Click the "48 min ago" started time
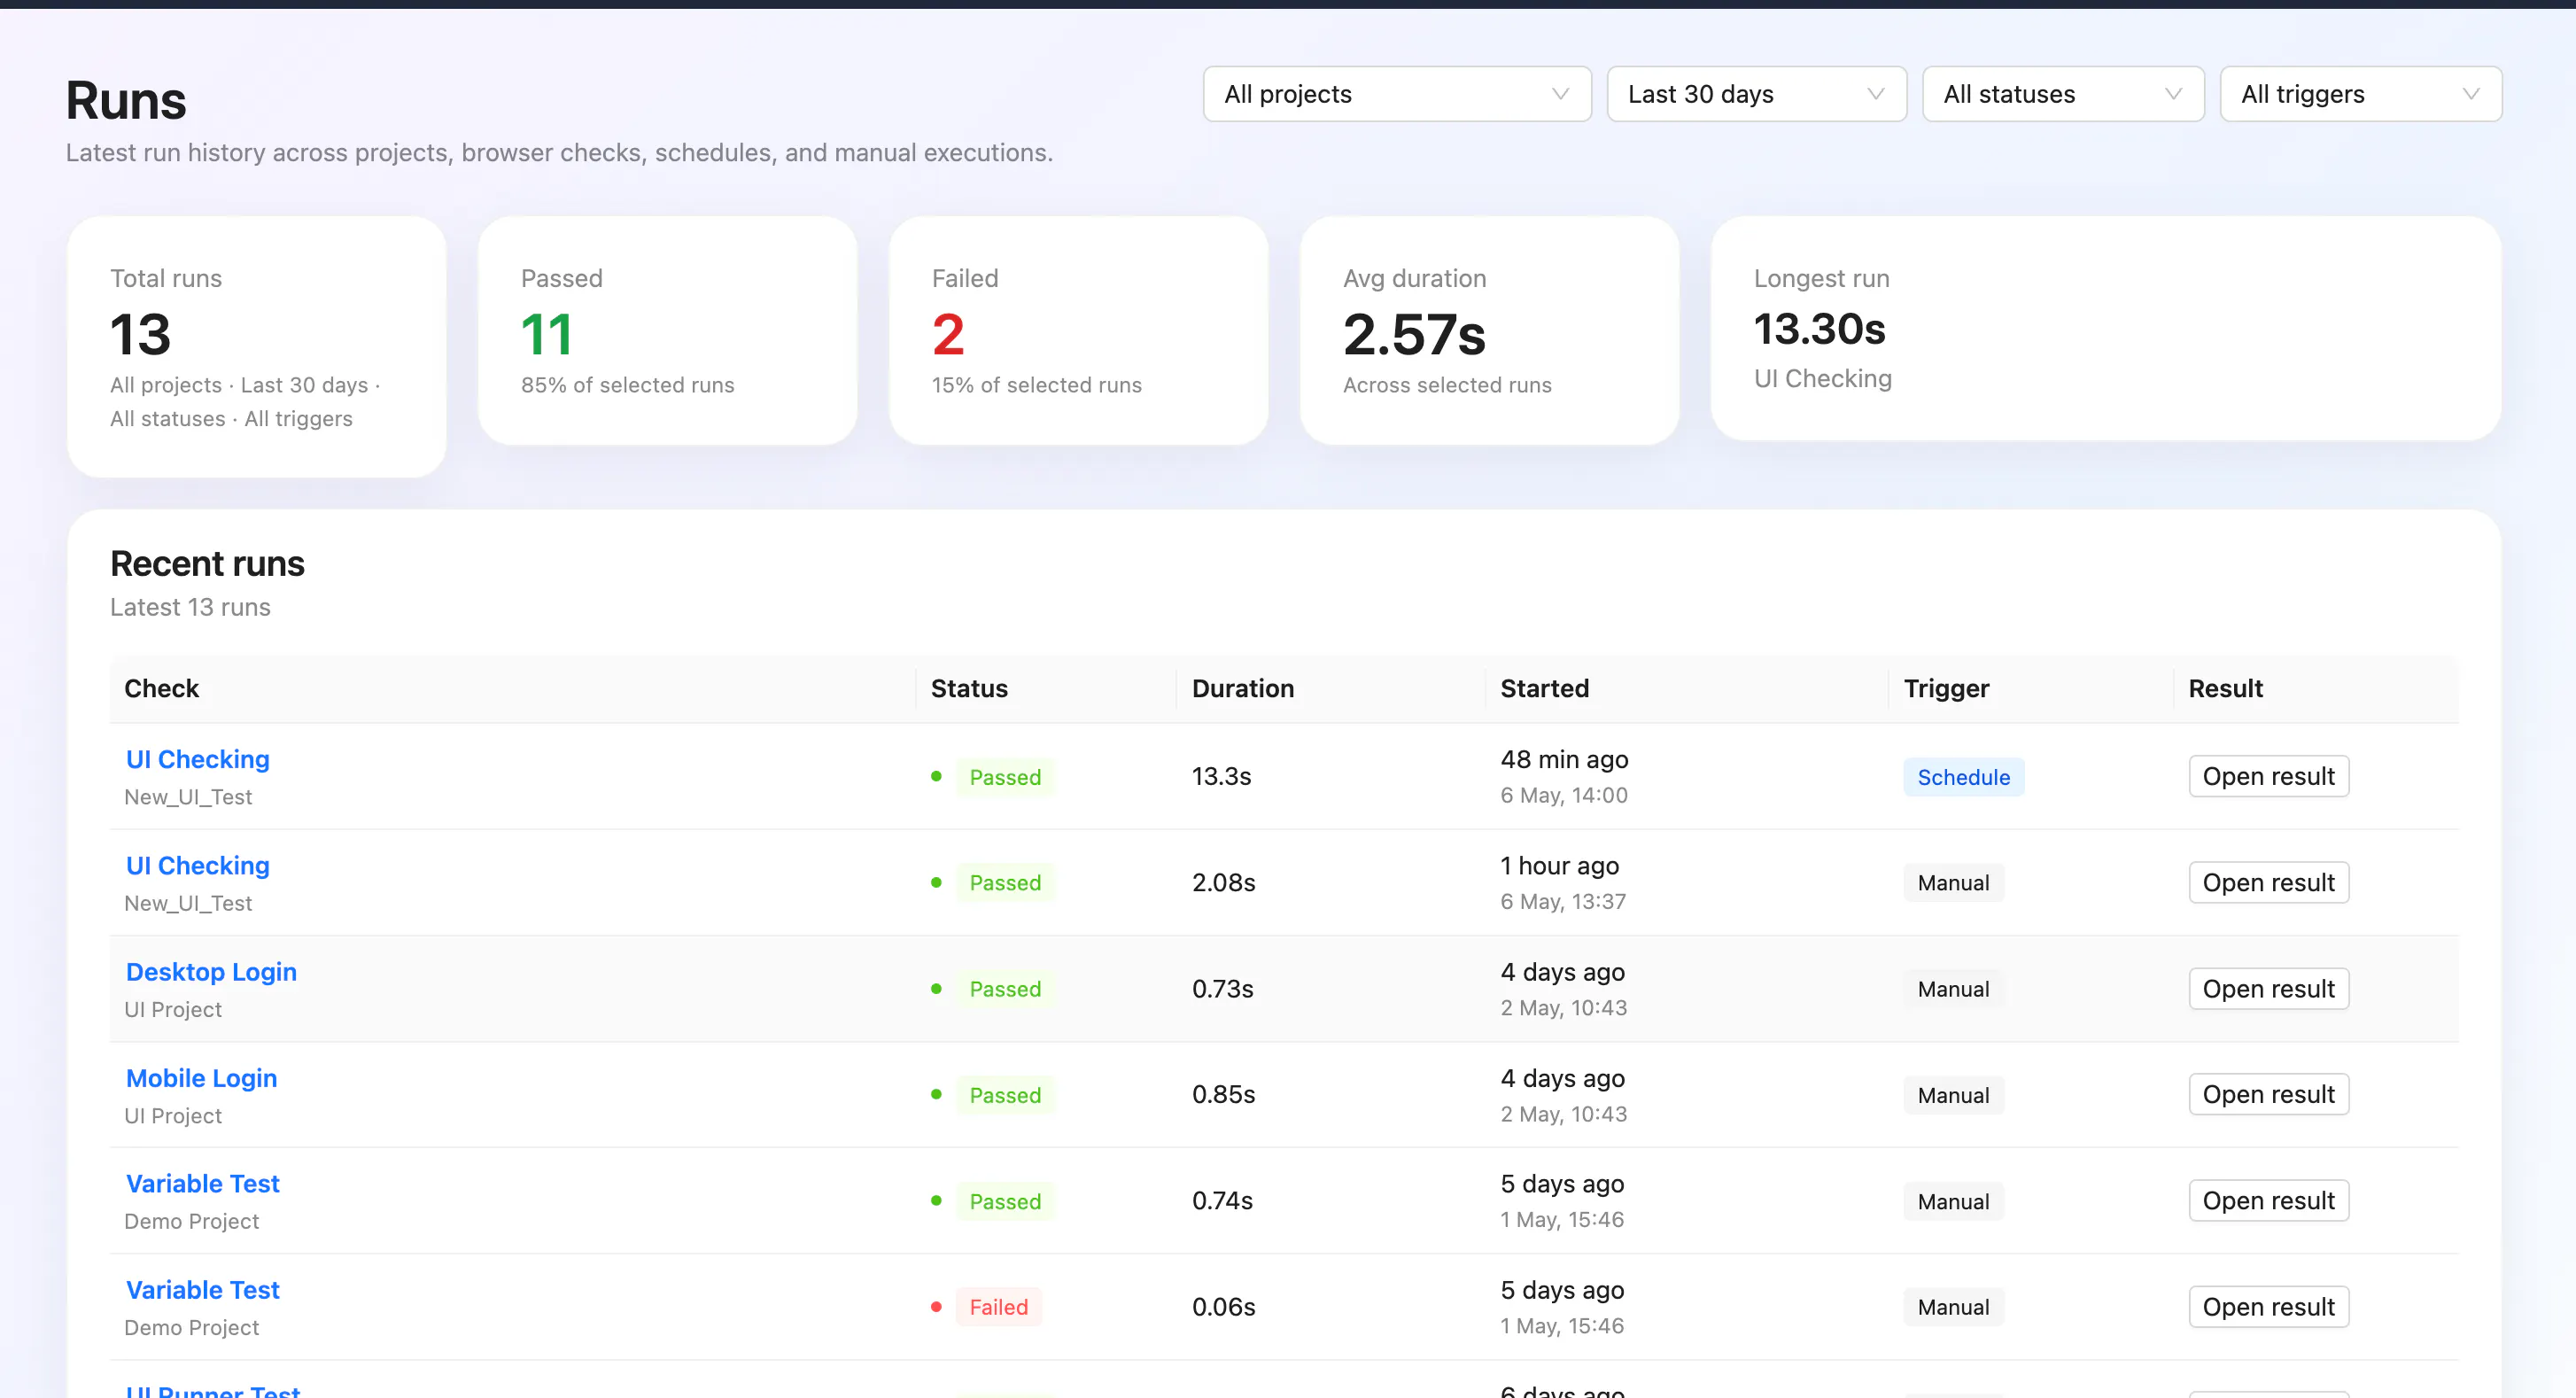 (1564, 759)
